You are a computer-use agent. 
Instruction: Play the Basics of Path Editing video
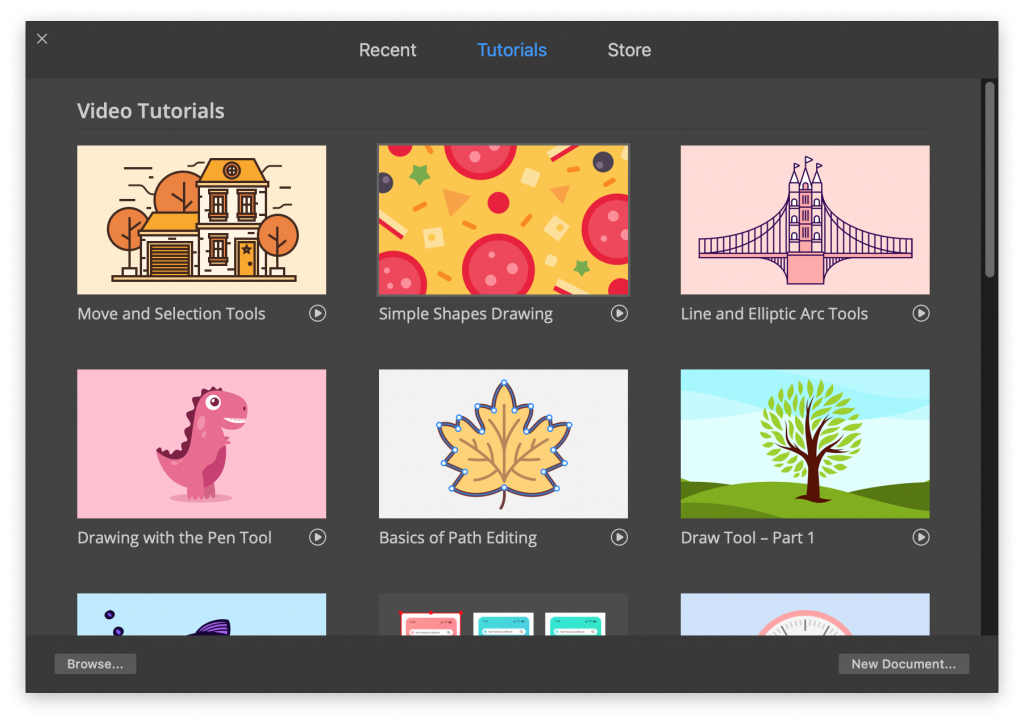click(619, 538)
